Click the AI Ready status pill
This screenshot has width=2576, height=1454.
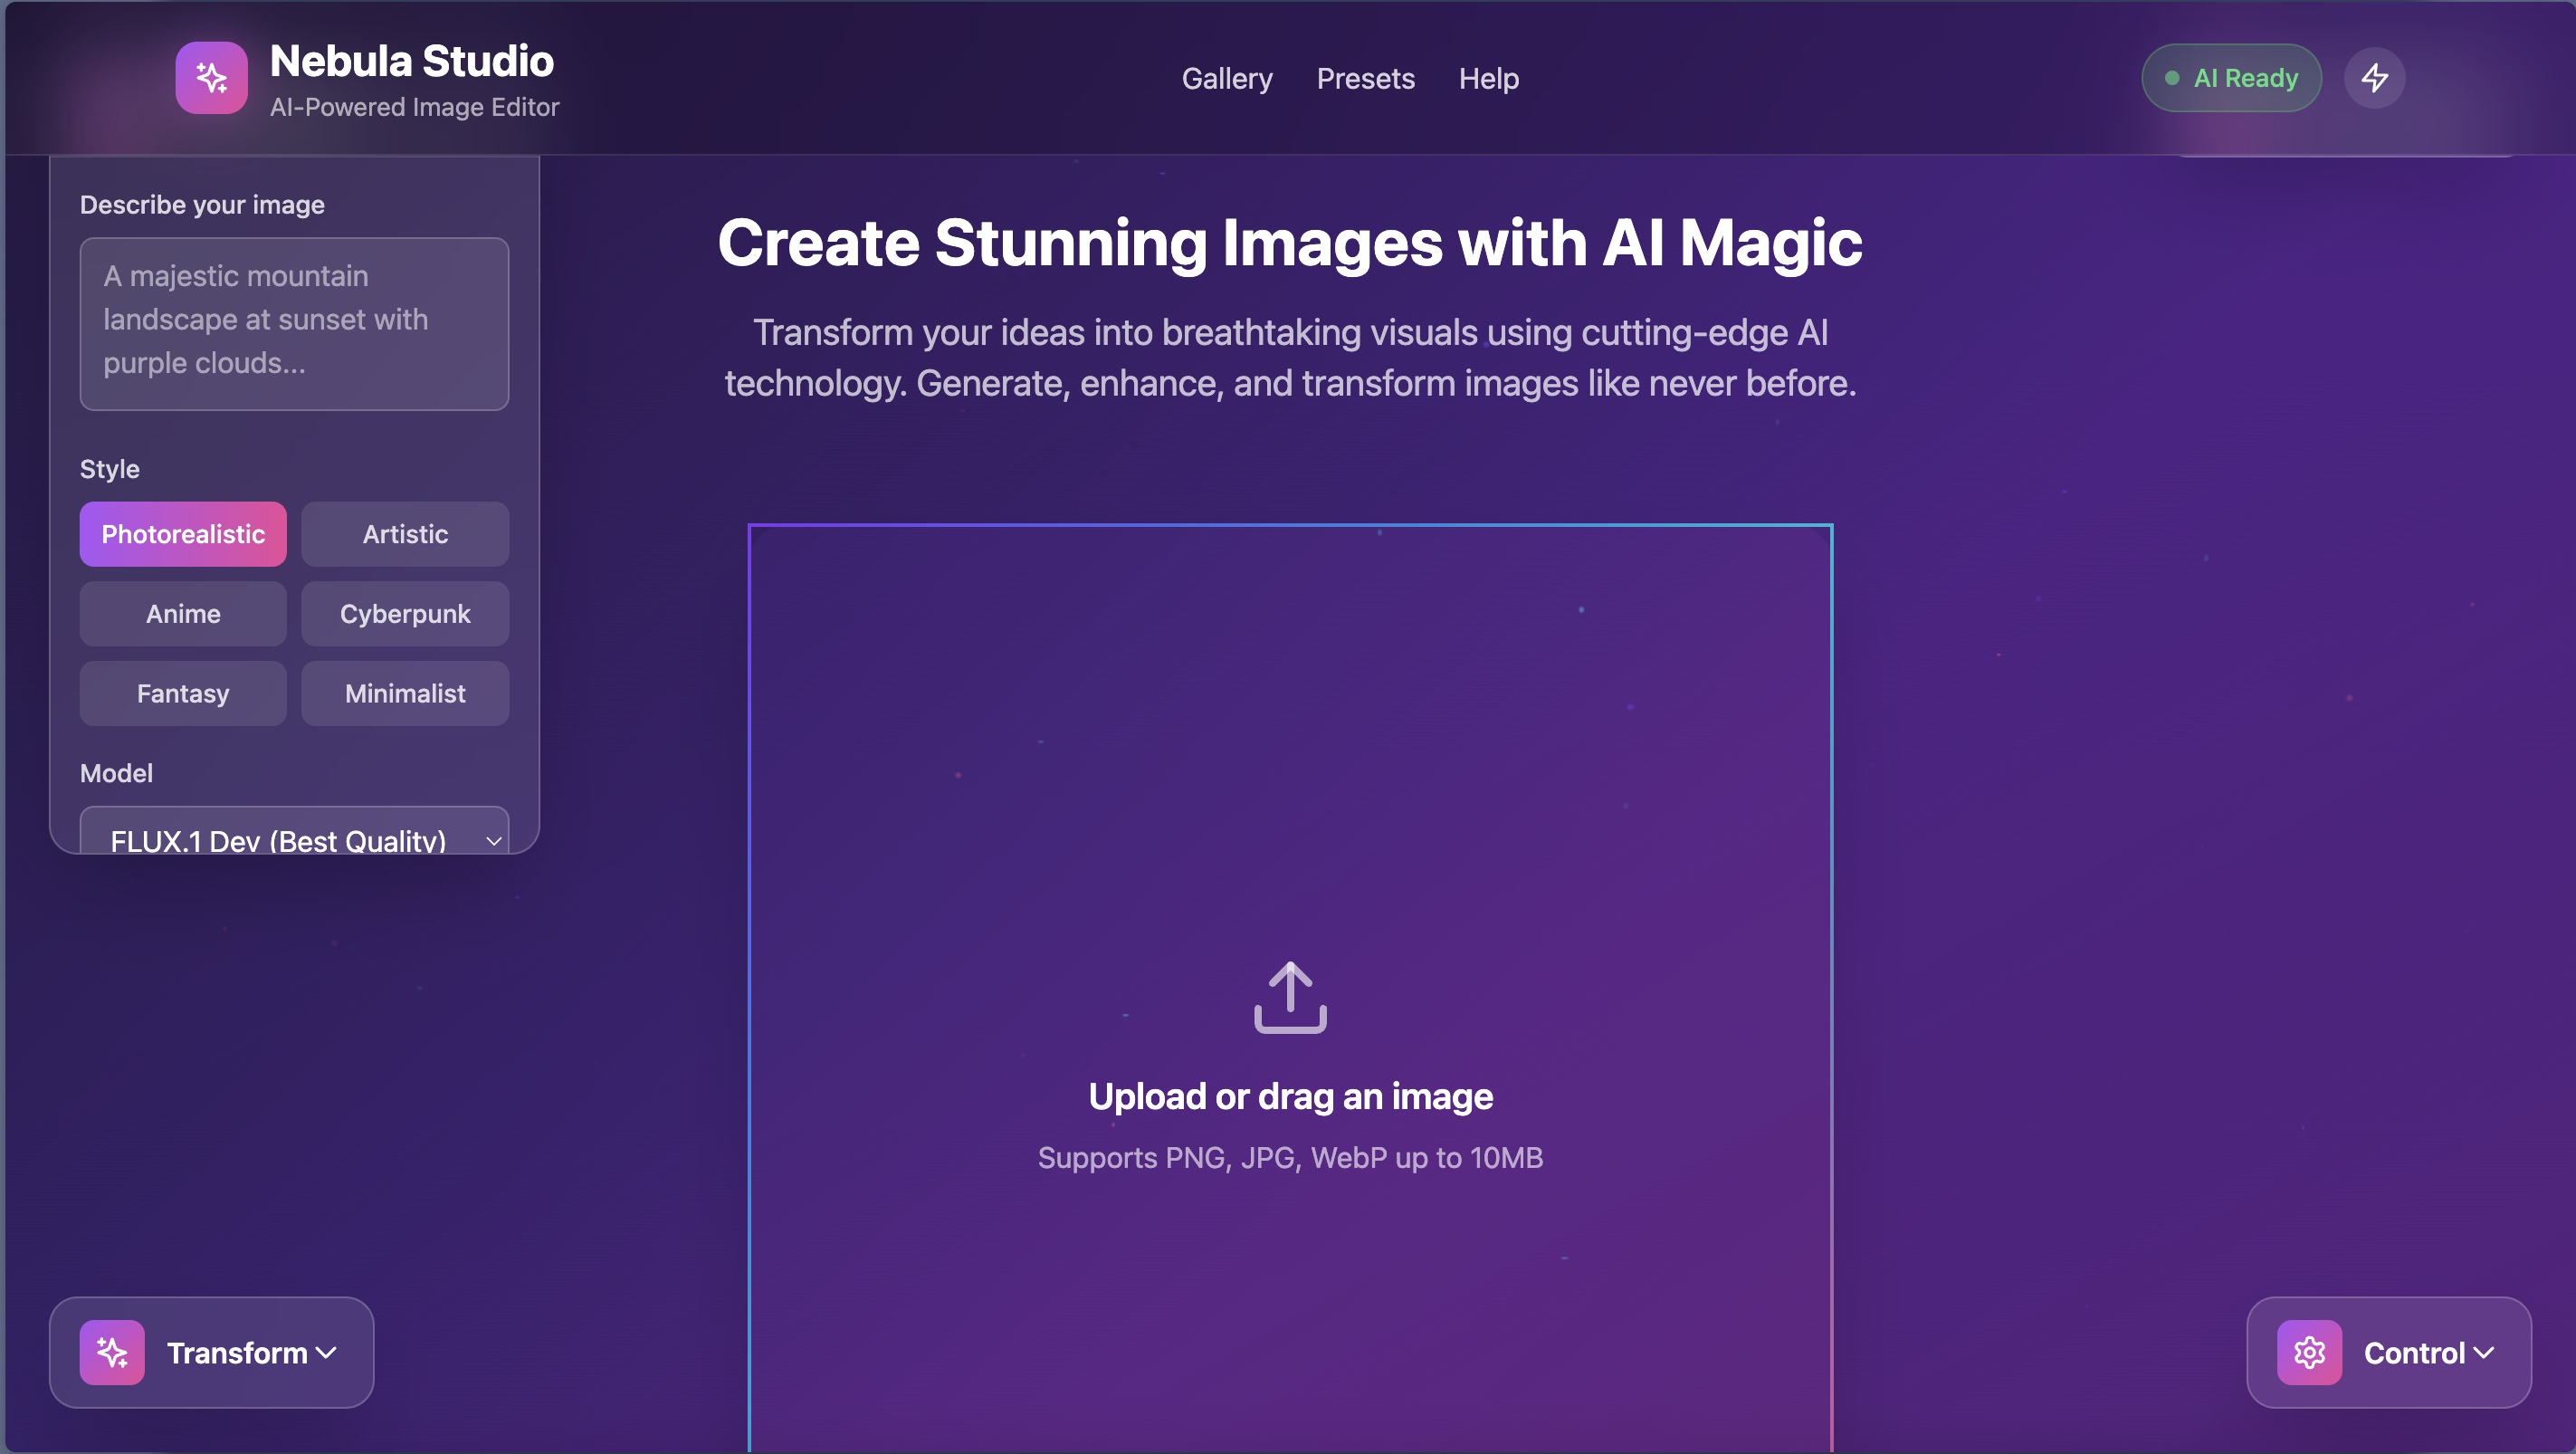pyautogui.click(x=2231, y=77)
